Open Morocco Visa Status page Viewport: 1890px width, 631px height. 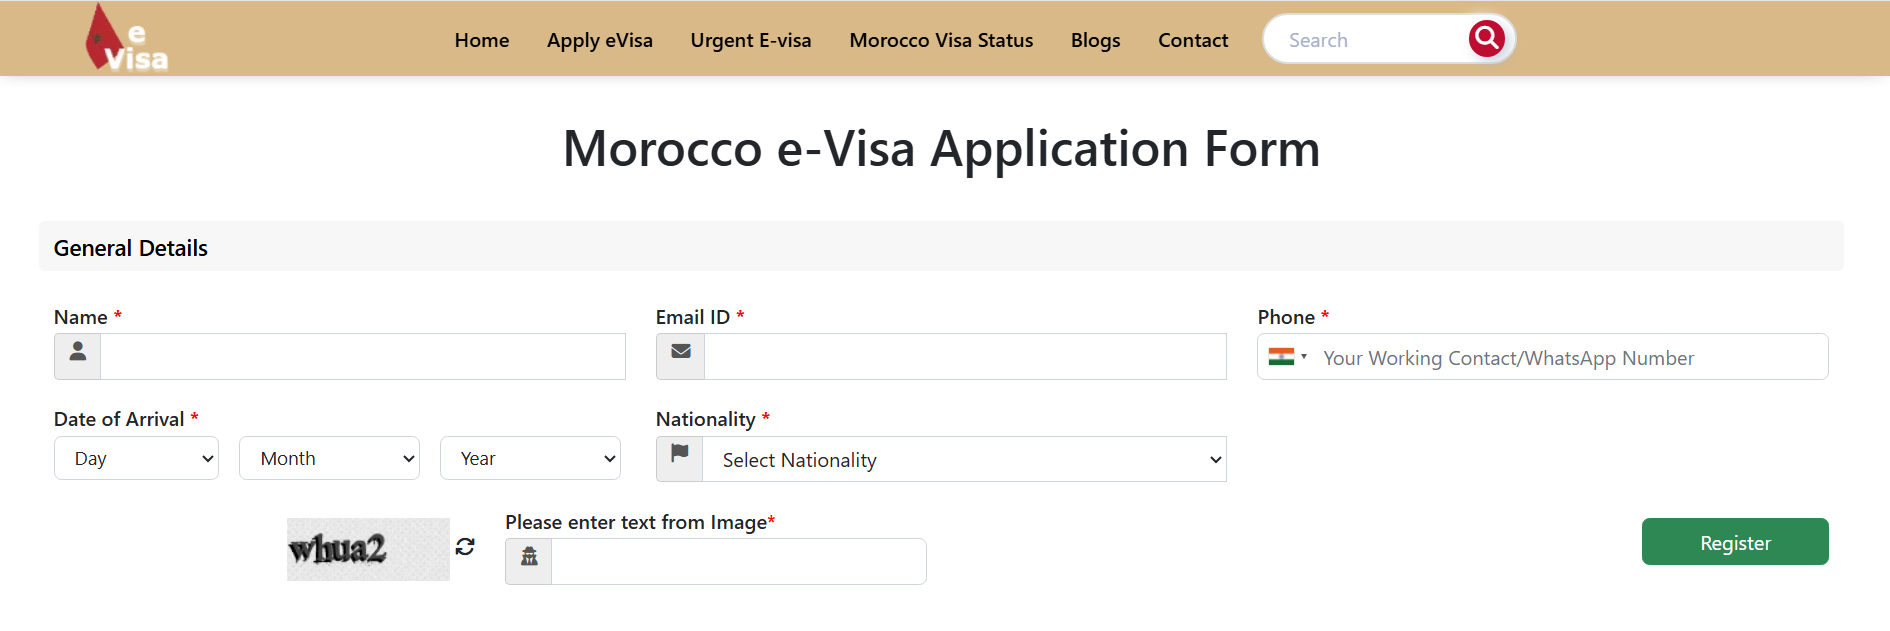pos(941,40)
